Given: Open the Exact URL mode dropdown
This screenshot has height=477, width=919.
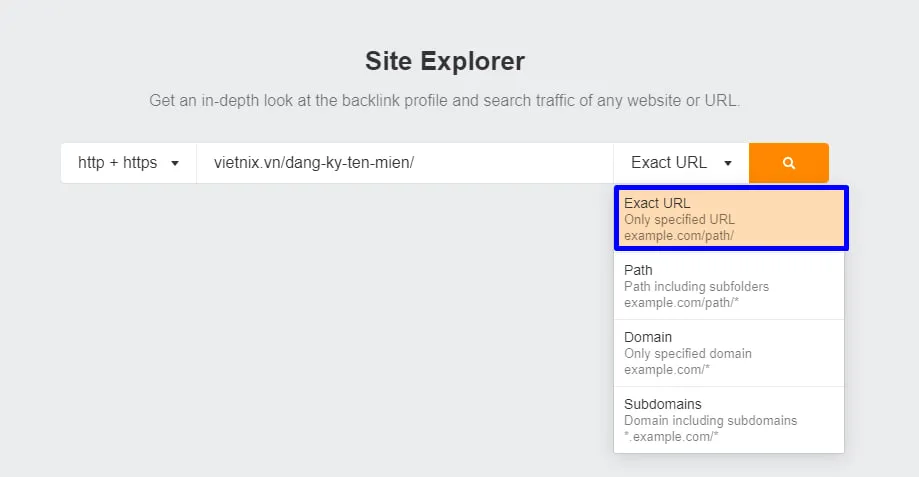Looking at the screenshot, I should (x=681, y=163).
